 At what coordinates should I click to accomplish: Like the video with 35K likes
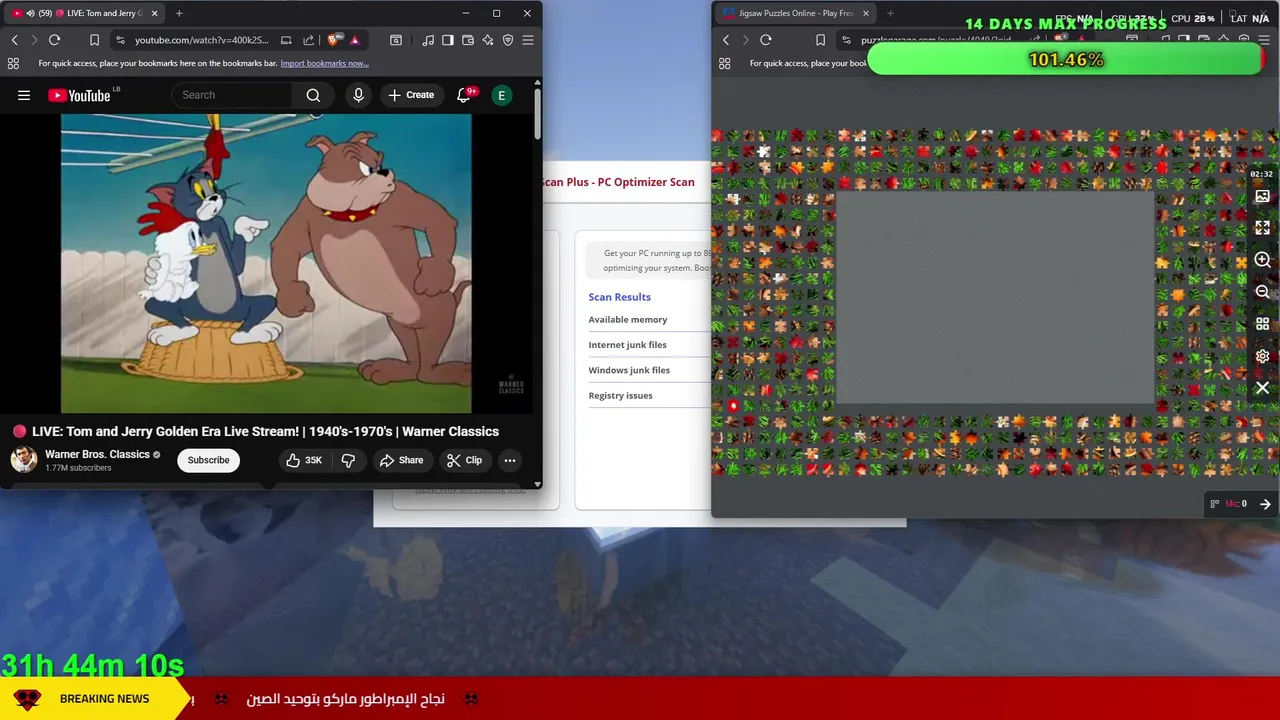coord(304,460)
